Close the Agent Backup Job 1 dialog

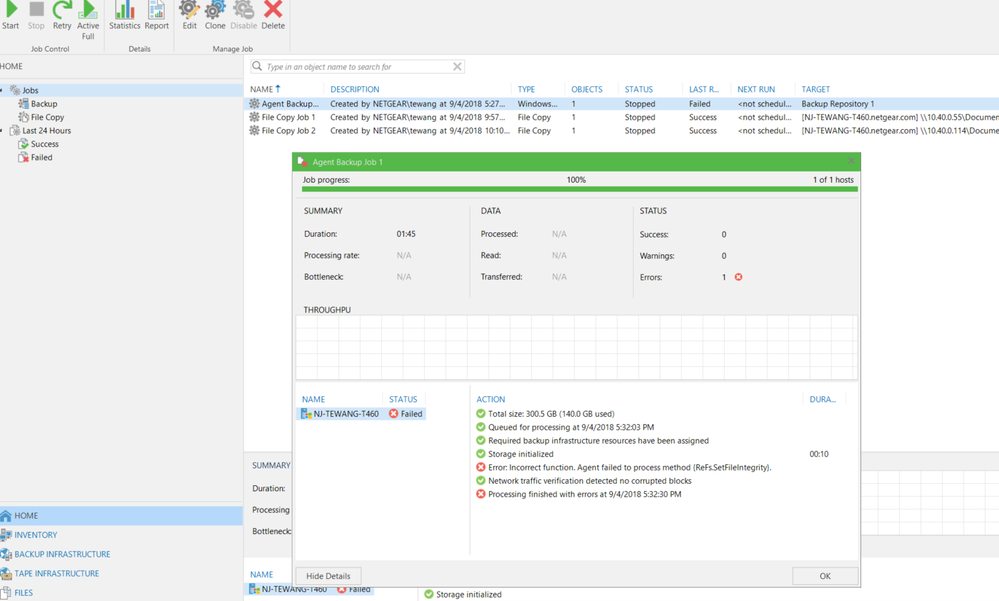(x=851, y=161)
